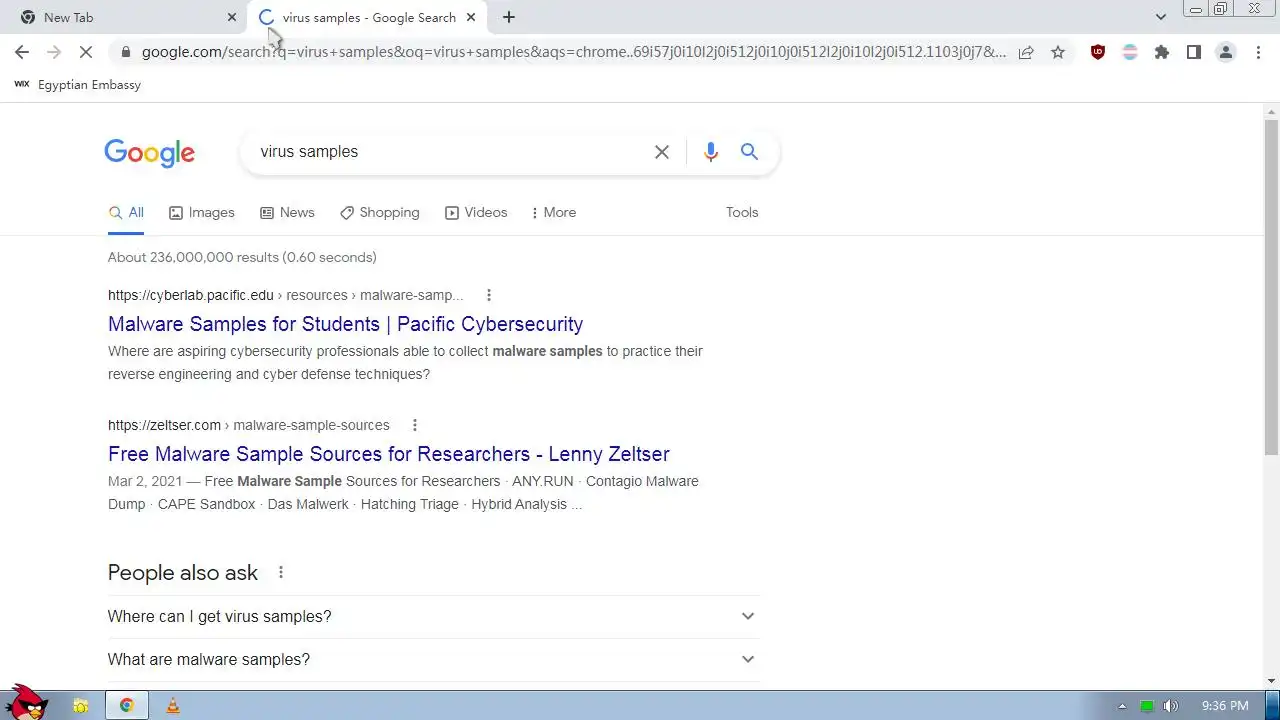Click inside the Google search box
This screenshot has height=720, width=1280.
(x=450, y=152)
